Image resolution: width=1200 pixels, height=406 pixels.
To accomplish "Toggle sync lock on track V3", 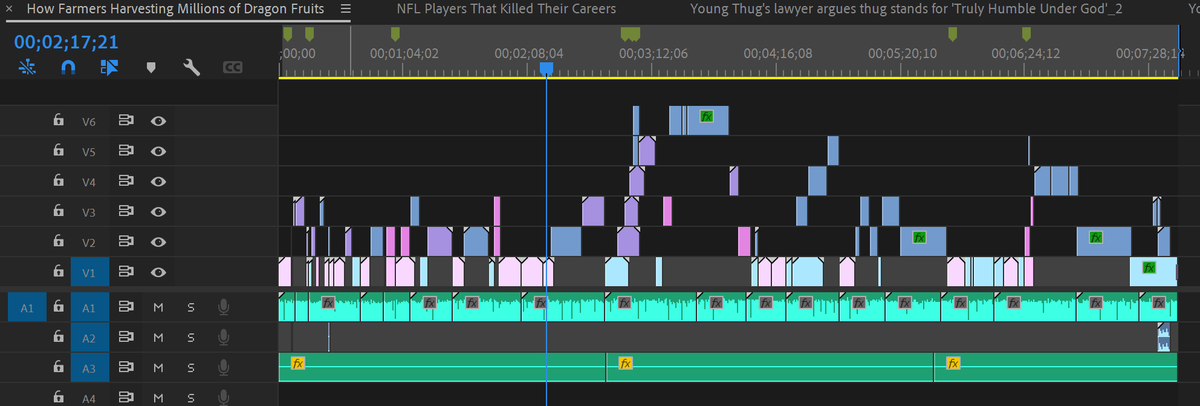I will point(127,211).
